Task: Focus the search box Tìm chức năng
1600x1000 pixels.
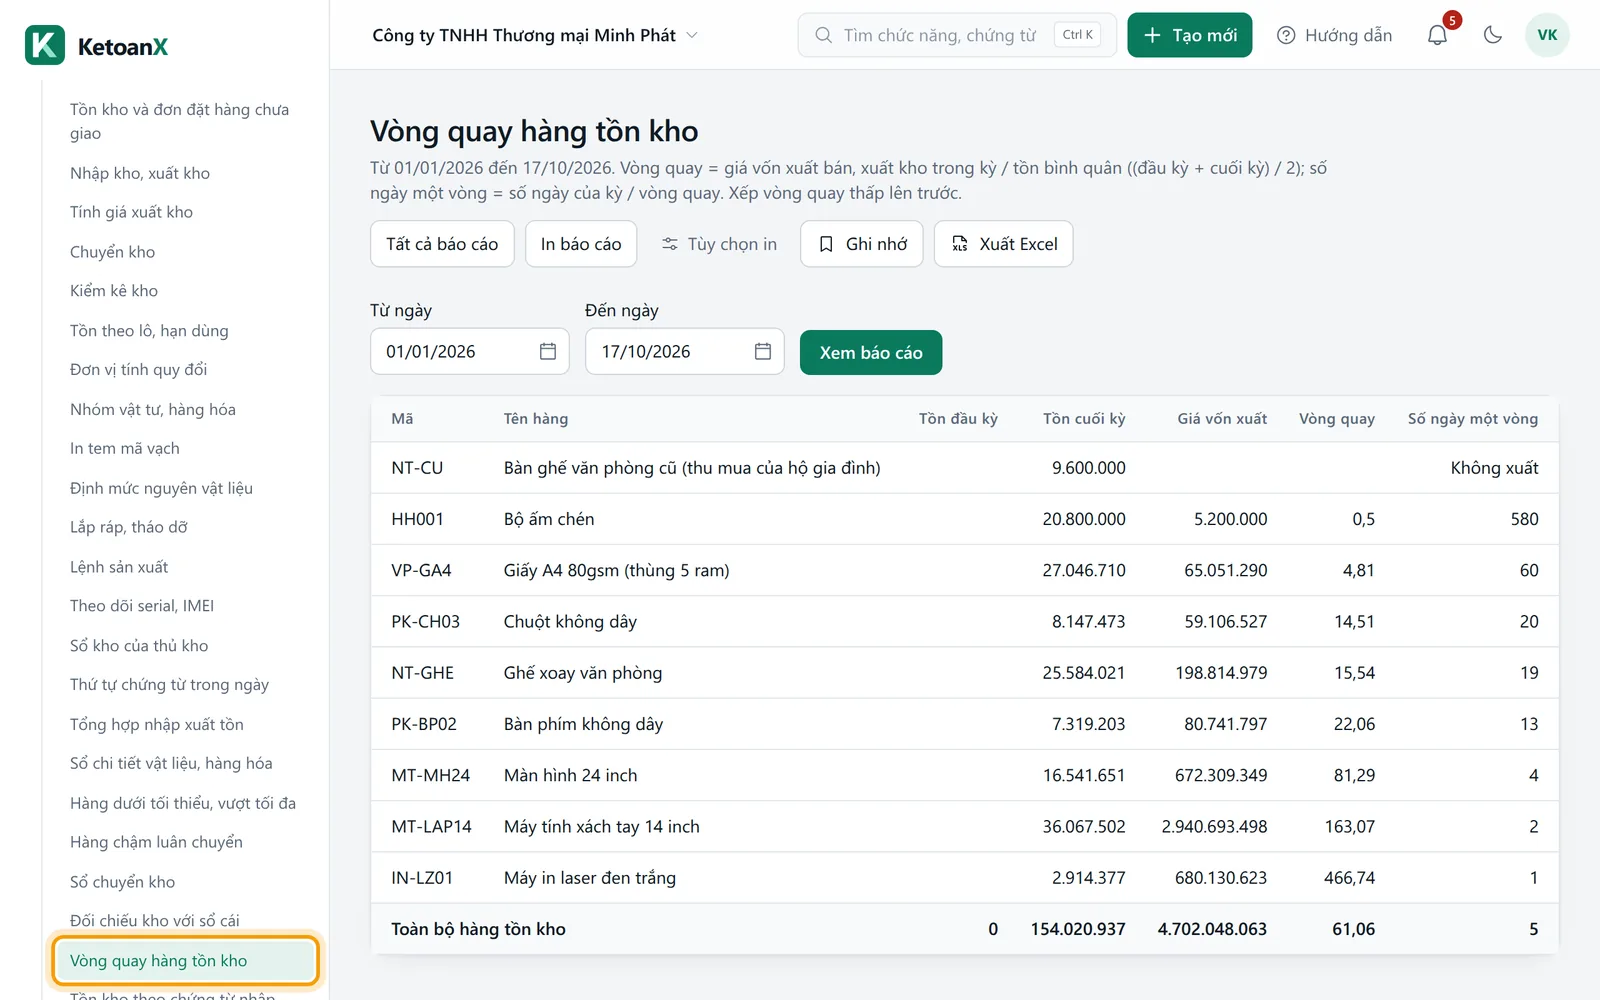Action: pyautogui.click(x=957, y=35)
